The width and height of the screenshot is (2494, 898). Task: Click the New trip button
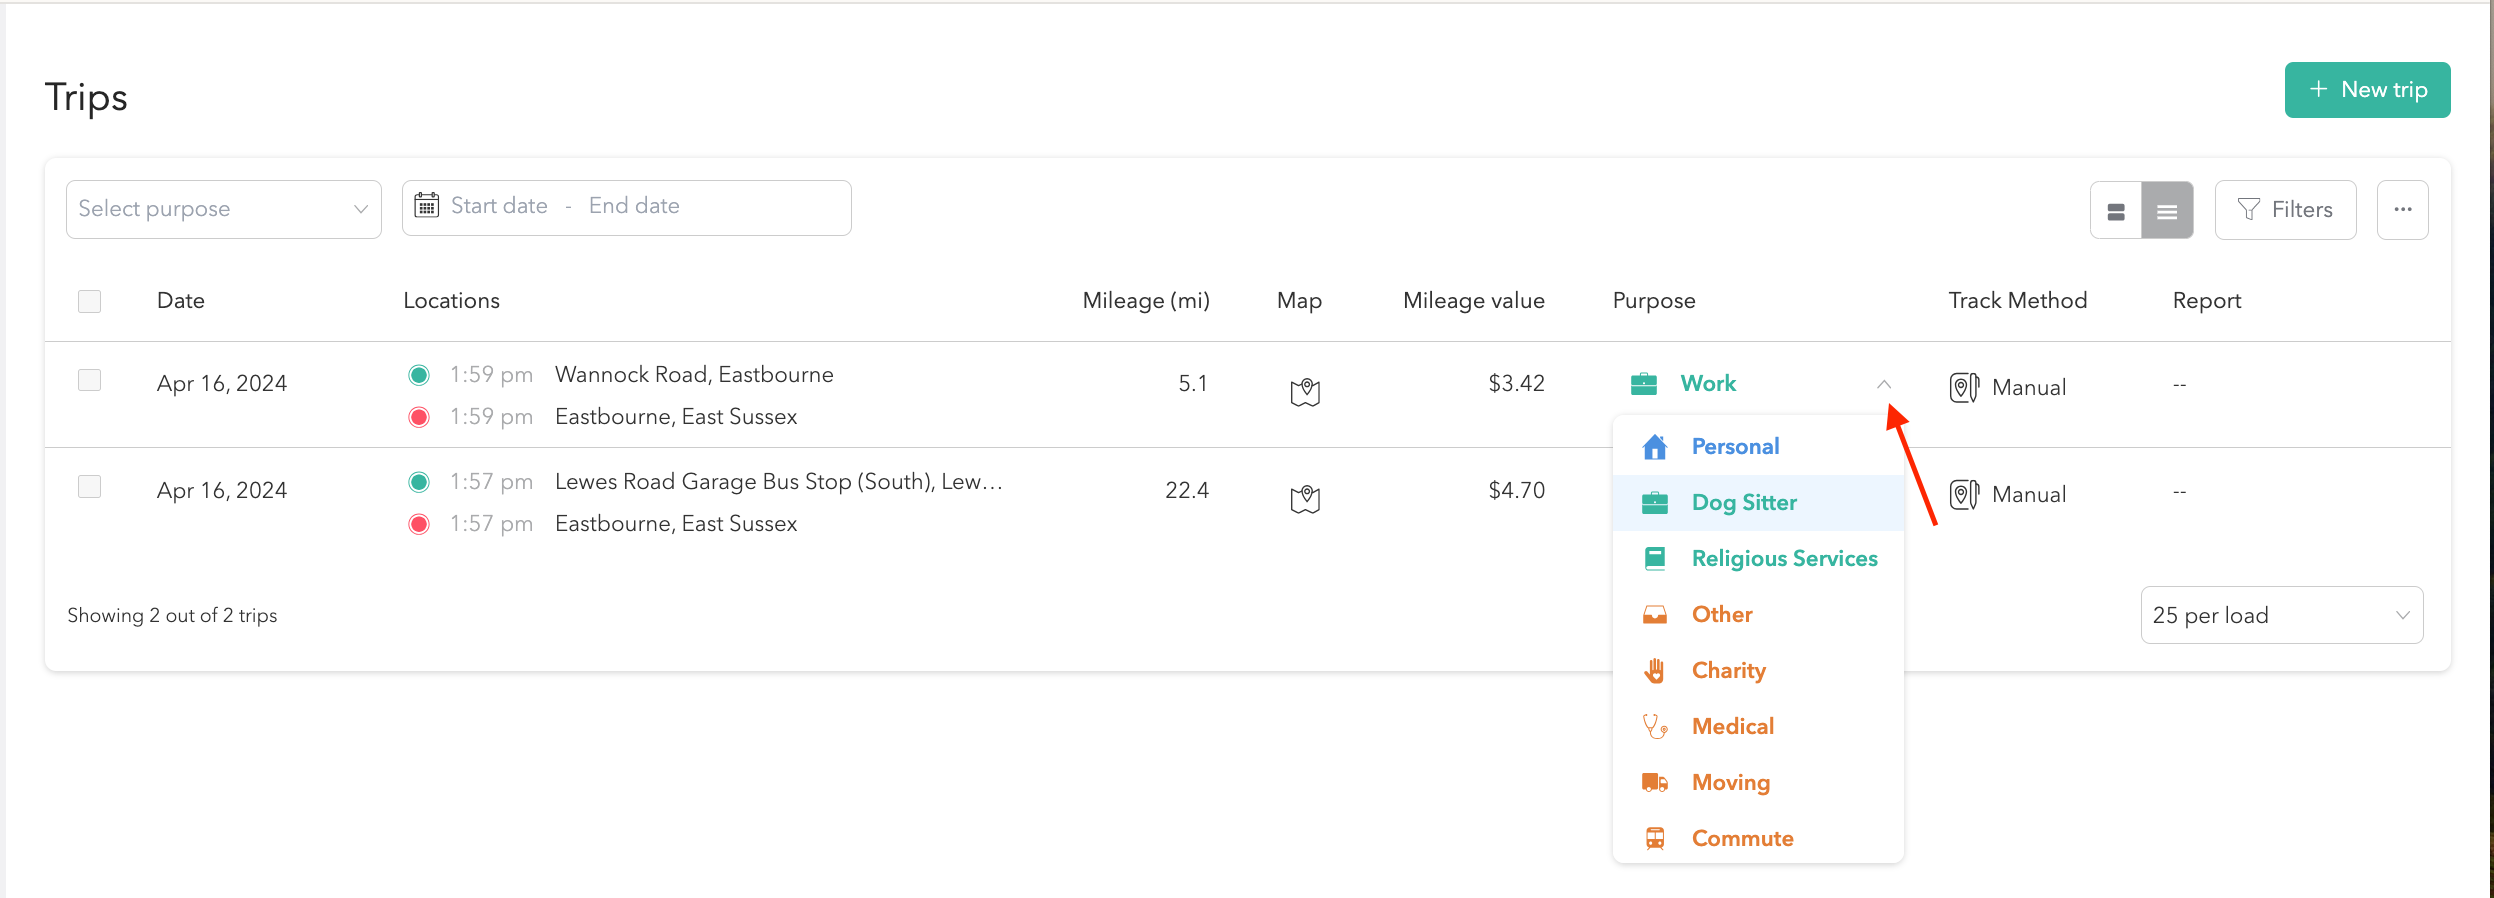point(2367,90)
